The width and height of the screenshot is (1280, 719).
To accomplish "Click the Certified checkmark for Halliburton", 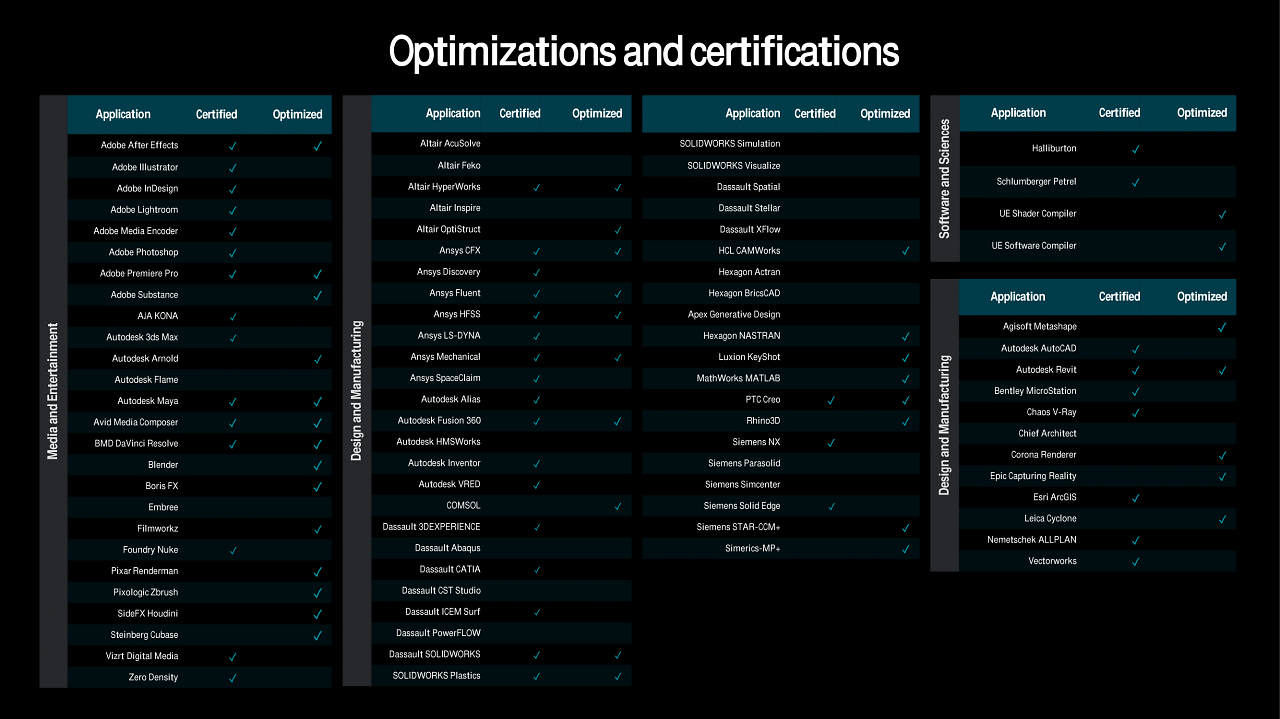I will click(x=1135, y=149).
